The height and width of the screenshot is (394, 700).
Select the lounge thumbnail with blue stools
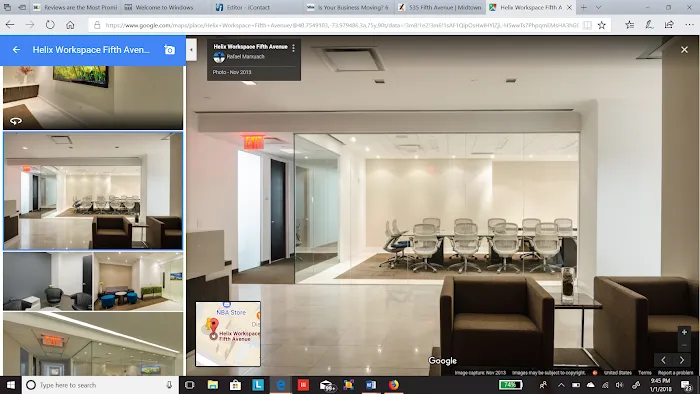(x=138, y=281)
